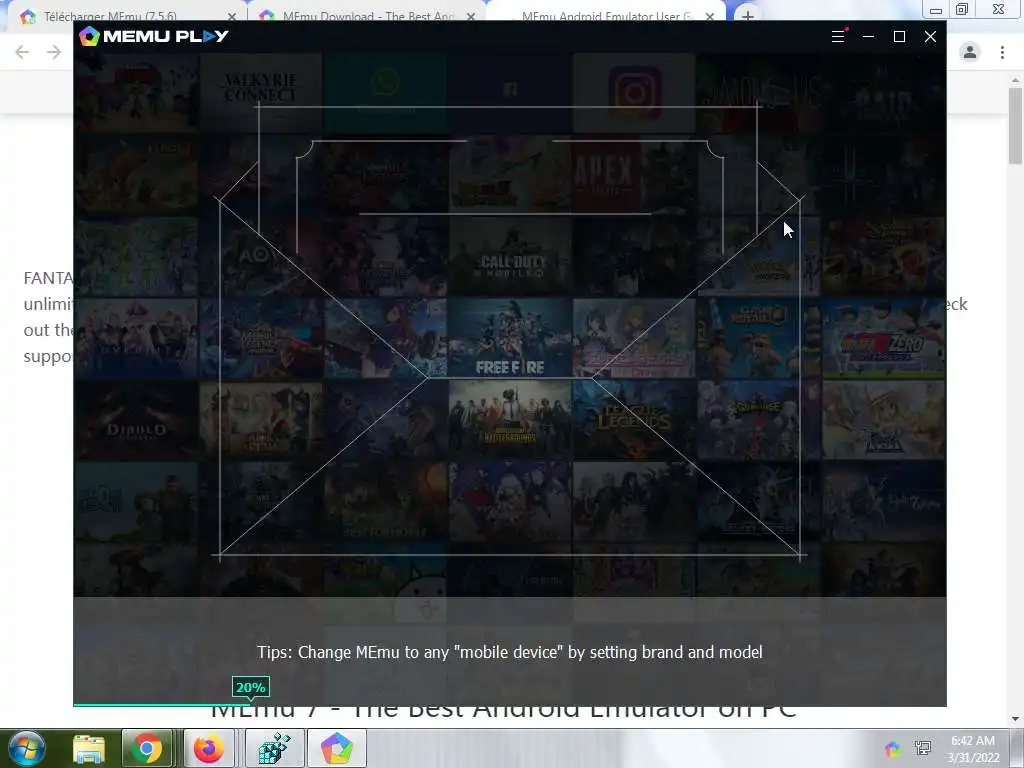Viewport: 1024px width, 768px height.
Task: Open a new Chrome tab
Action: pyautogui.click(x=748, y=15)
